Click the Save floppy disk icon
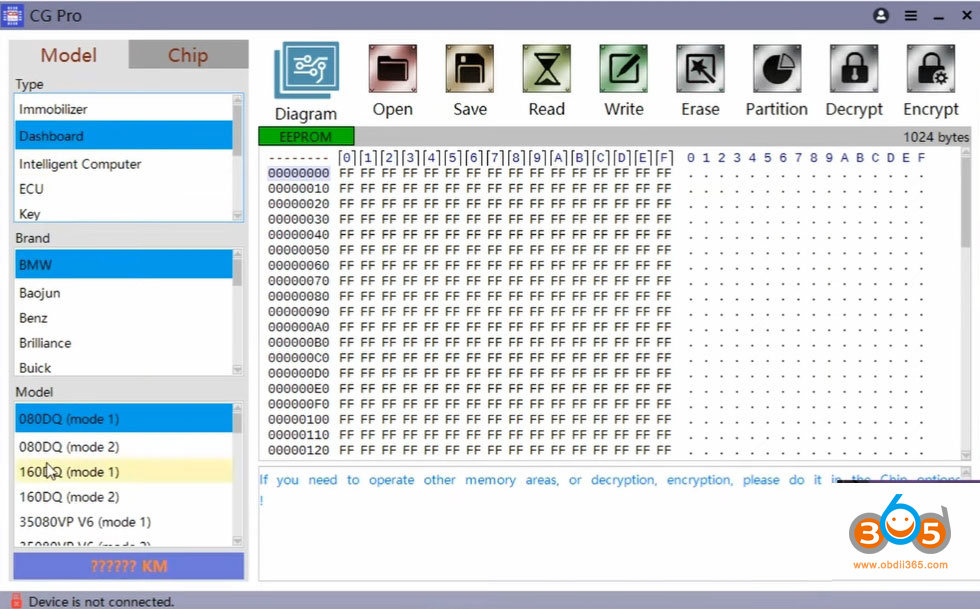980x609 pixels. click(469, 70)
